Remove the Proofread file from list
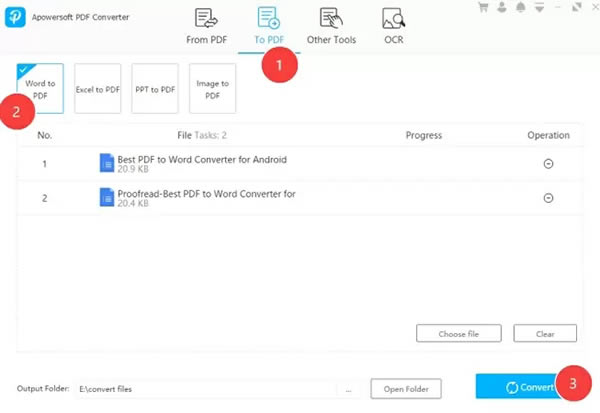The height and width of the screenshot is (413, 600). click(x=548, y=198)
